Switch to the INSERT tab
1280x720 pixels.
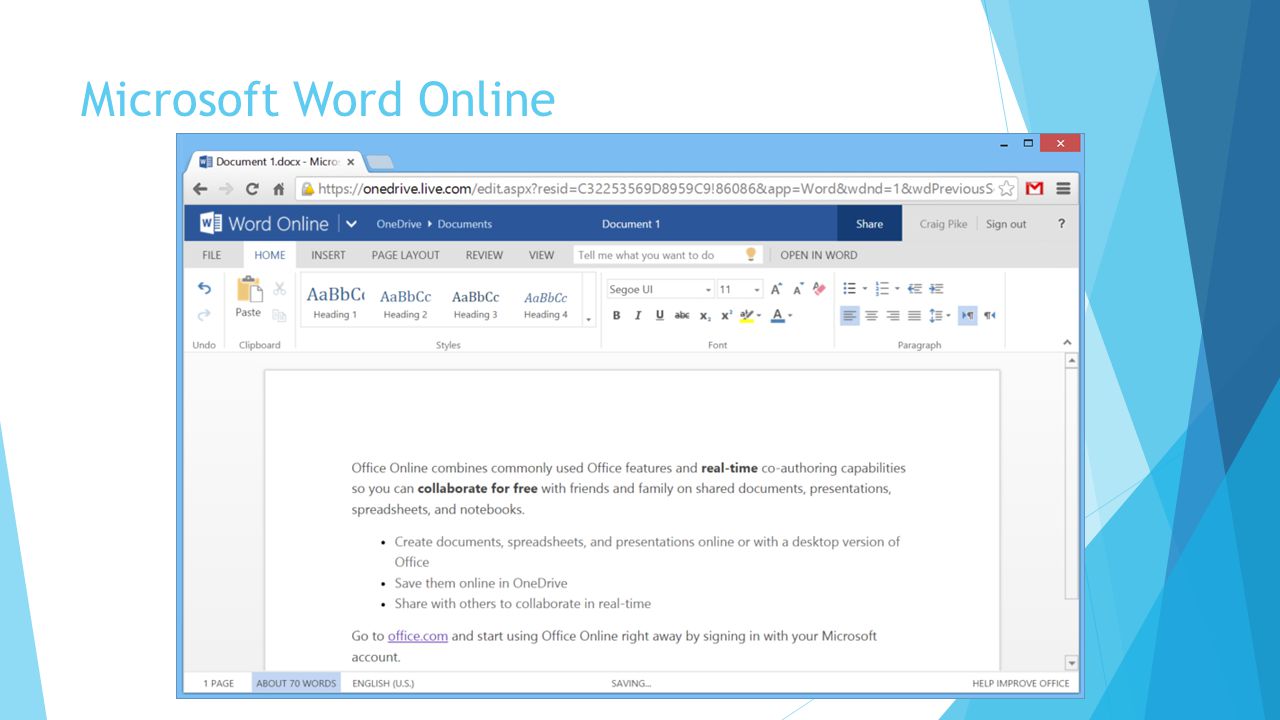pyautogui.click(x=329, y=255)
